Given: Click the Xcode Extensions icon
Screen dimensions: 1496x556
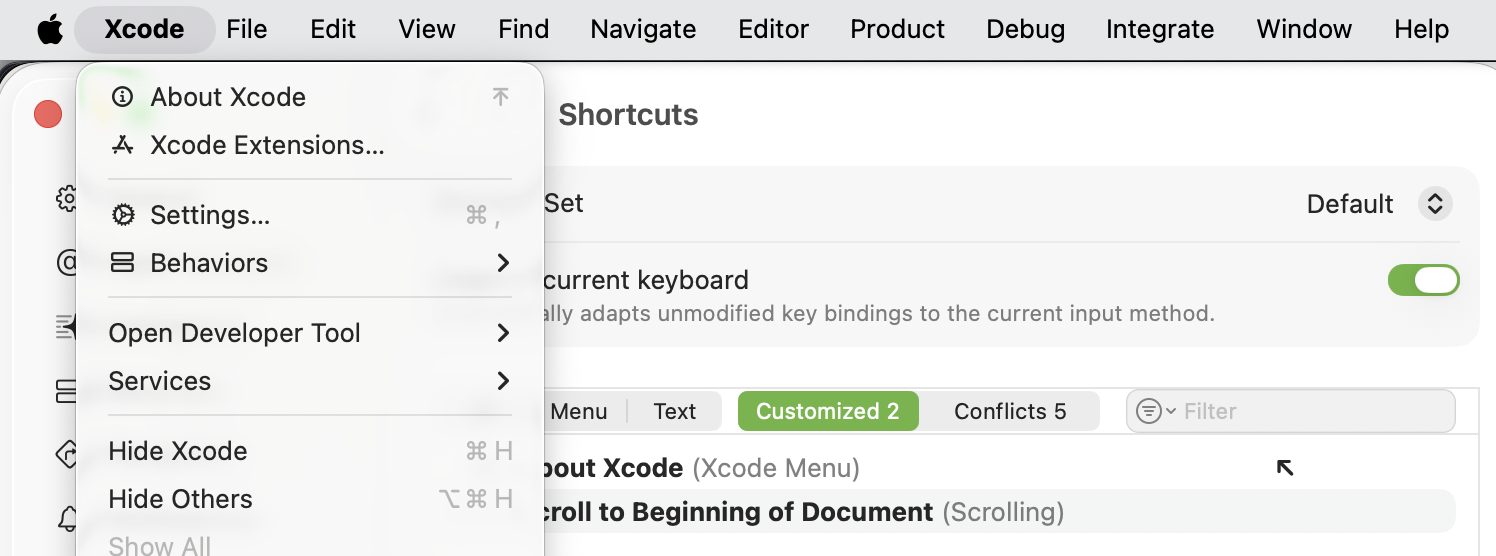Looking at the screenshot, I should [123, 145].
